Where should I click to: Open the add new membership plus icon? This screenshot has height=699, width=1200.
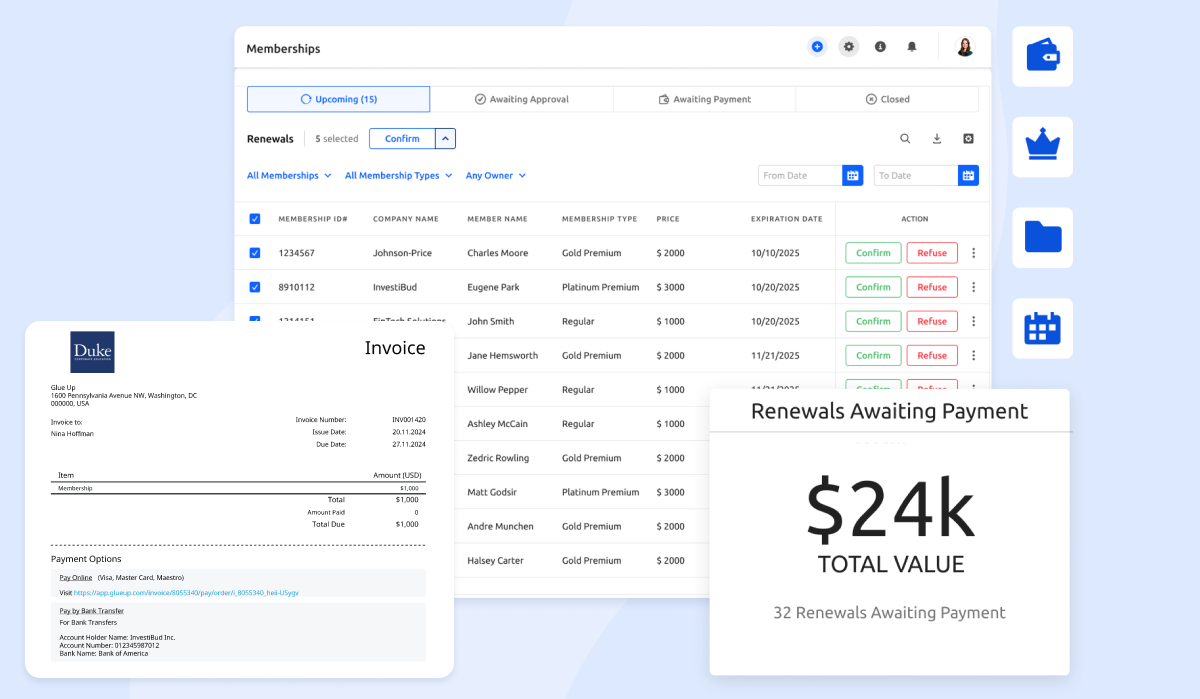coord(817,46)
